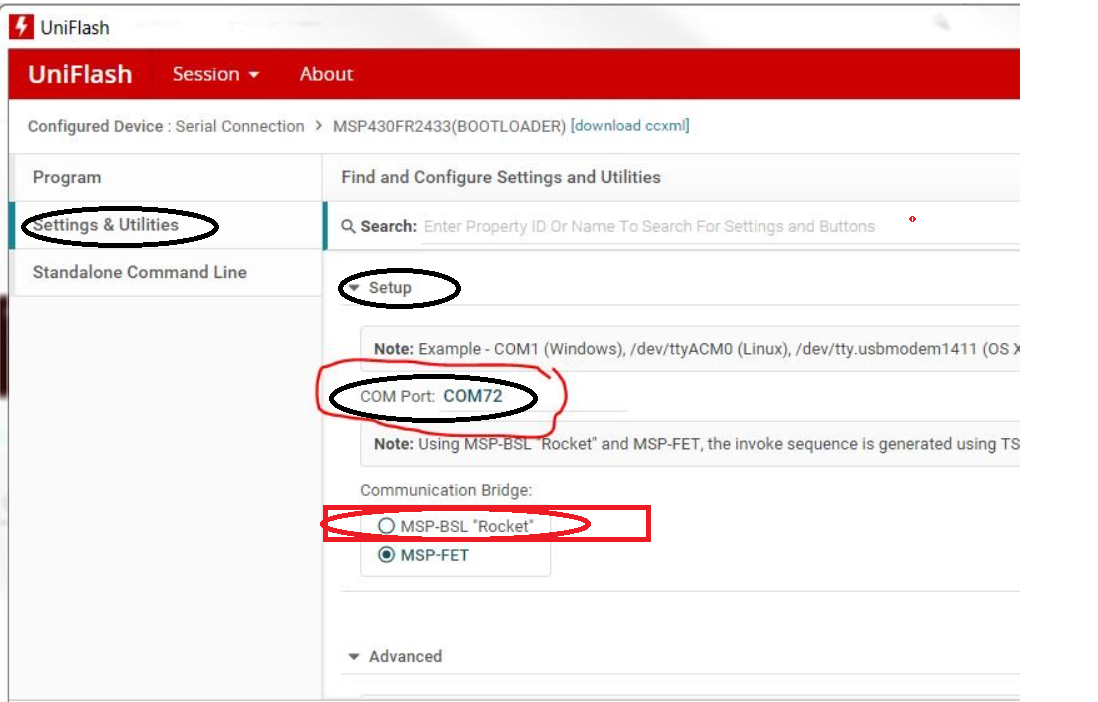The image size is (1098, 702).
Task: Click the MSP430FR2433(BOOTLOADER) device text
Action: point(450,126)
